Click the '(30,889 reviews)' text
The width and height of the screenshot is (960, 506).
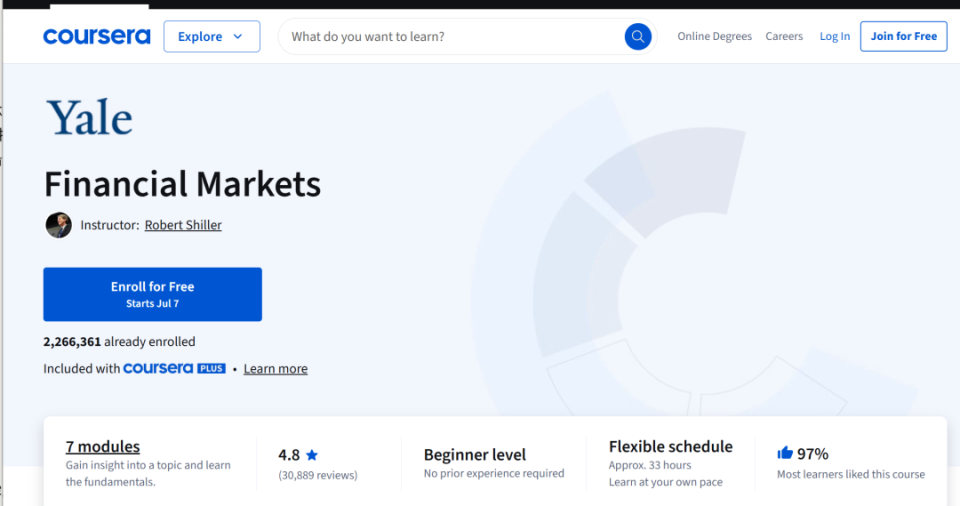(x=318, y=475)
